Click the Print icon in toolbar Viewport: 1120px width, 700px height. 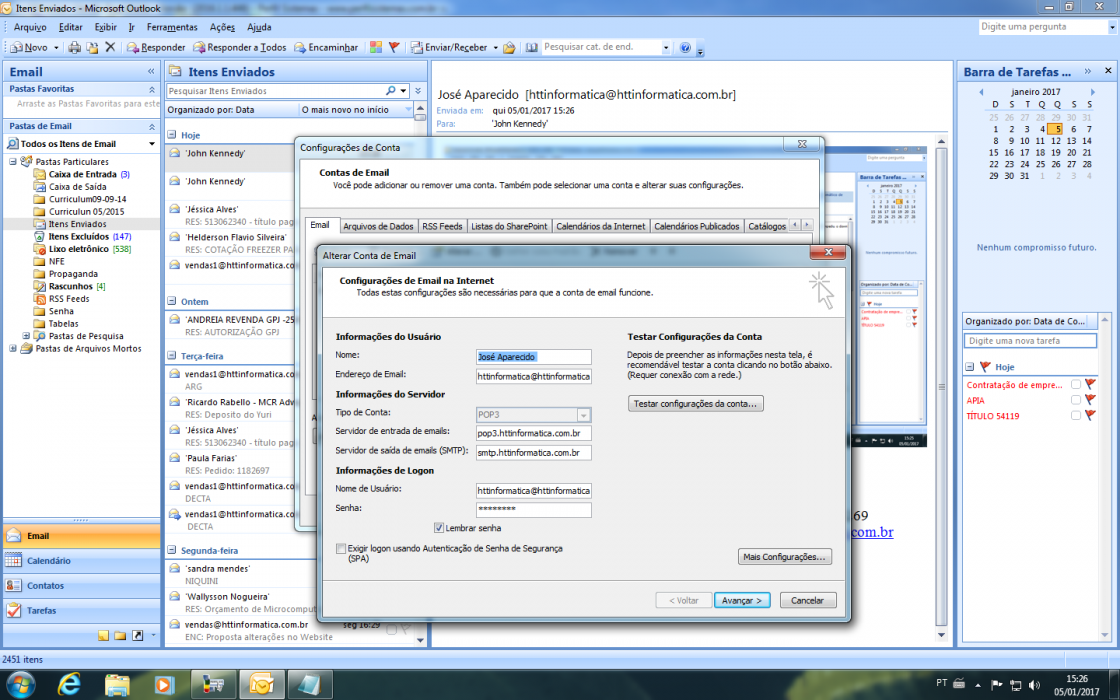74,47
